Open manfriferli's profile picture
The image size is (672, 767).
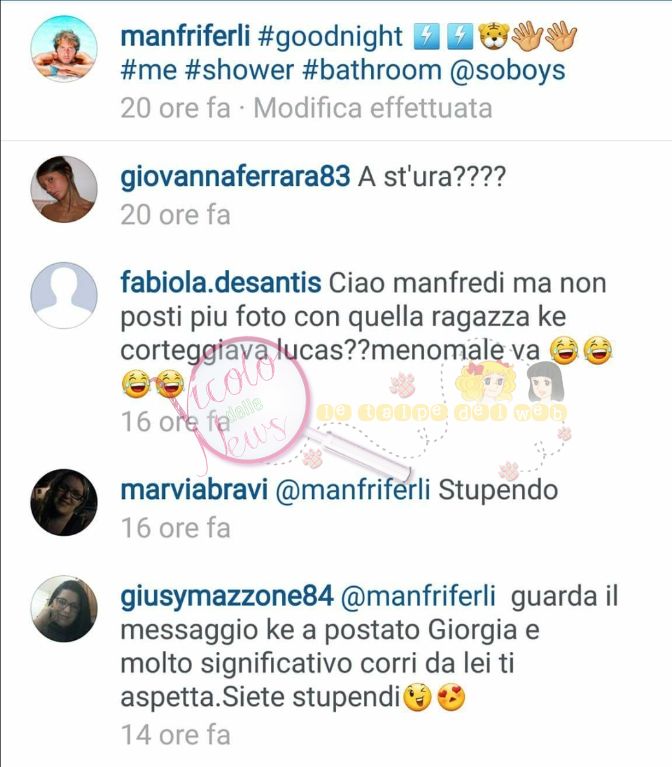[x=64, y=49]
